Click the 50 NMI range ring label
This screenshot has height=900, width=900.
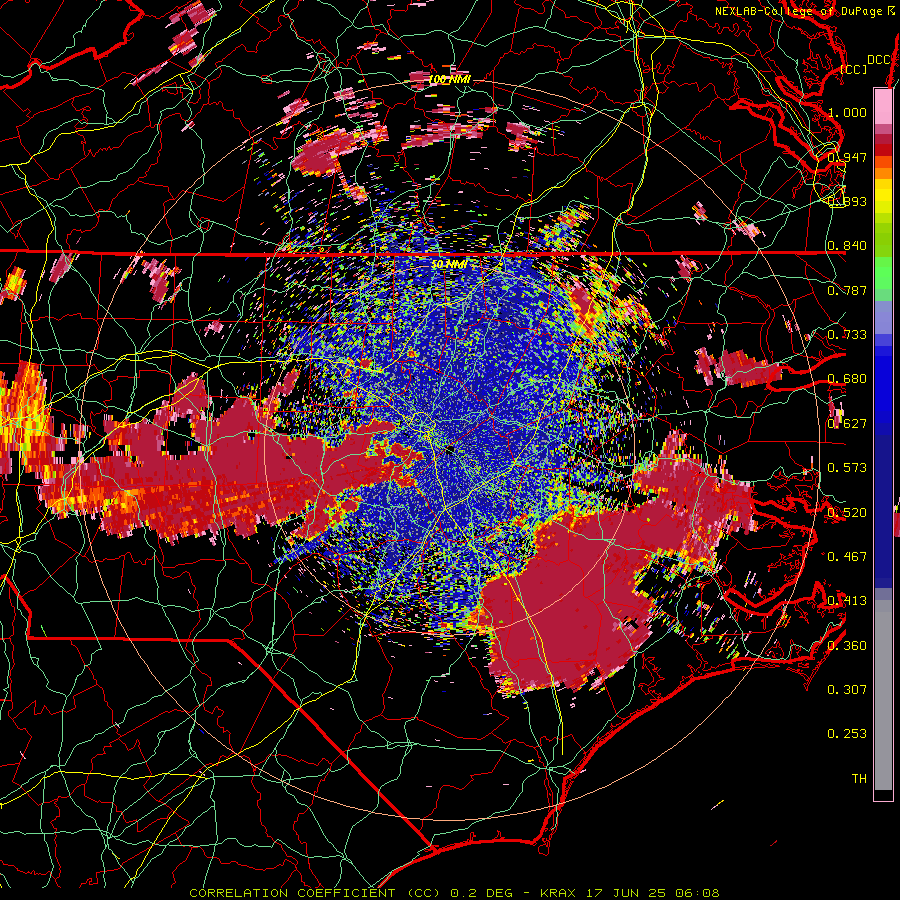(x=449, y=264)
